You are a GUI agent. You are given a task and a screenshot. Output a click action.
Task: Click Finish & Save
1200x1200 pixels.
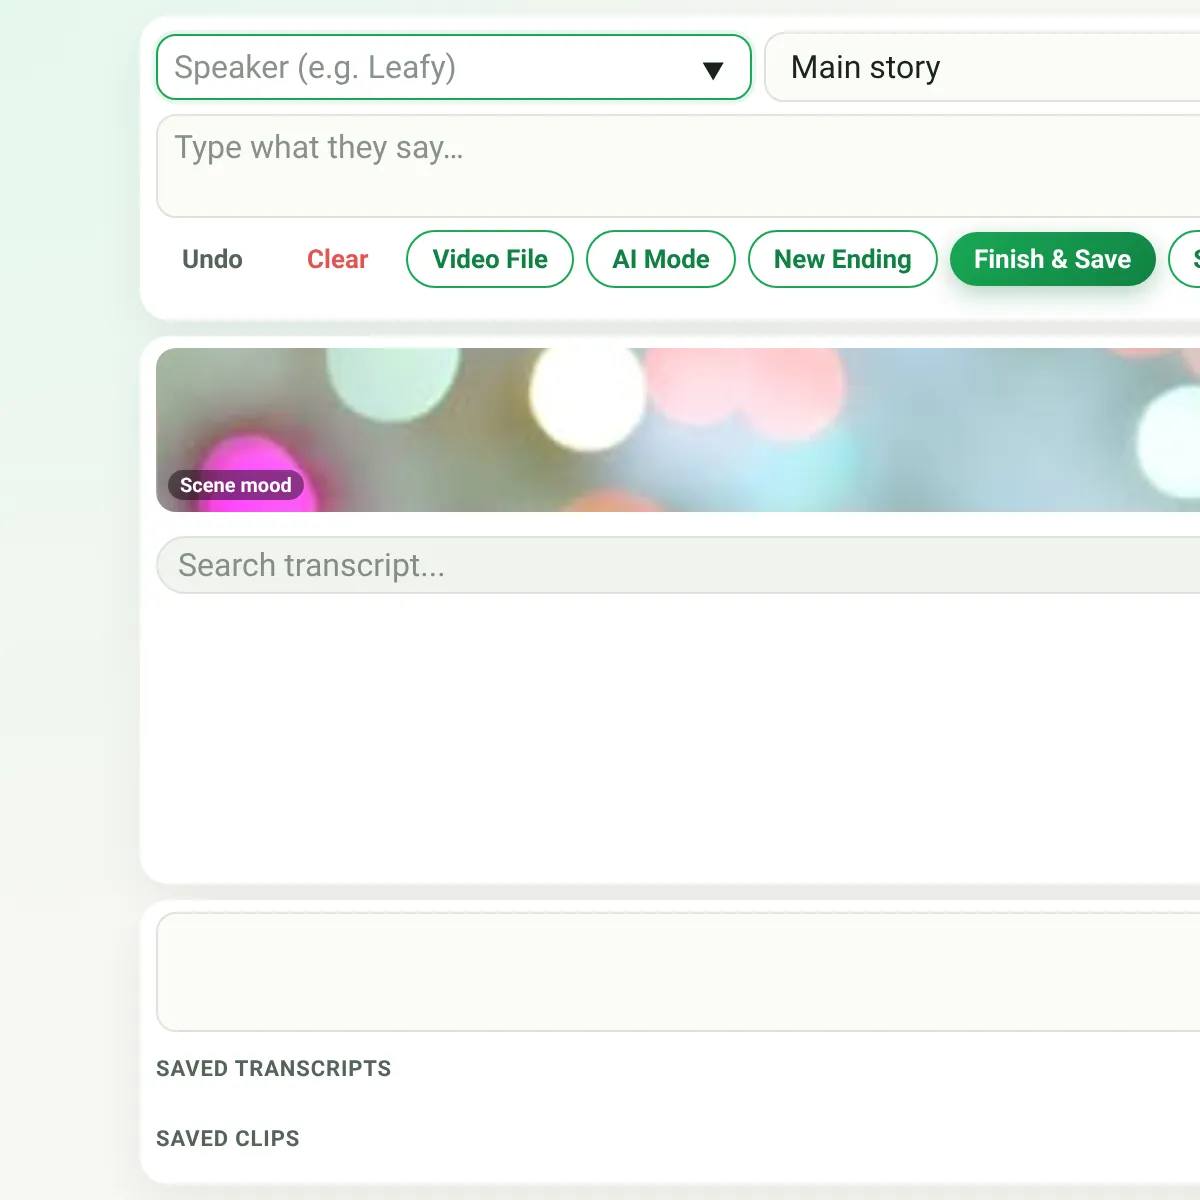[1053, 259]
